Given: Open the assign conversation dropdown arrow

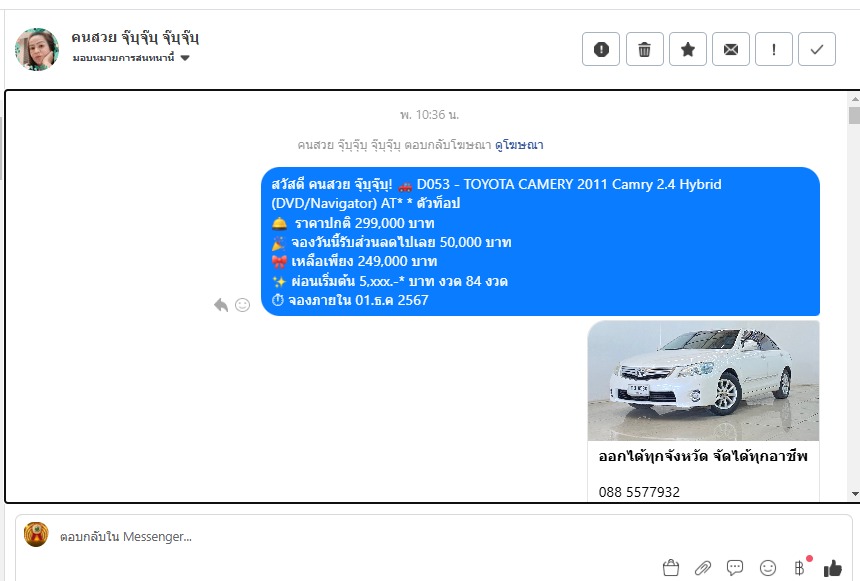Looking at the screenshot, I should point(185,58).
